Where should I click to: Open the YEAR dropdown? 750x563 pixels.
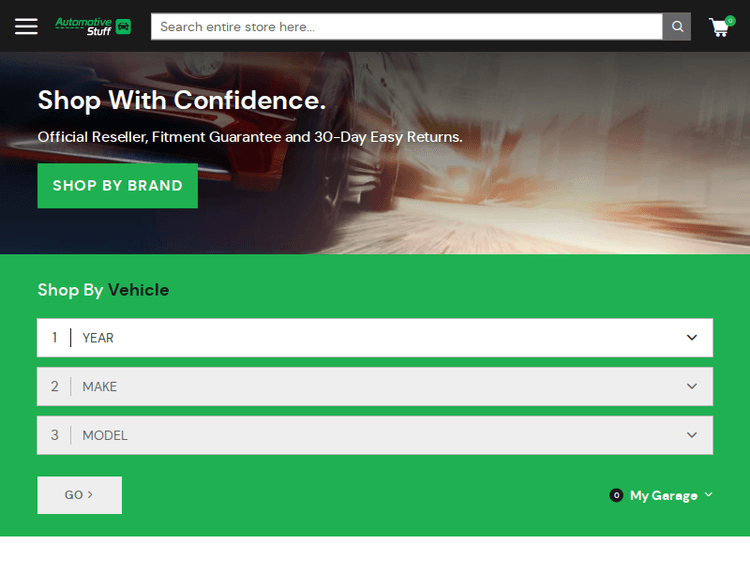click(375, 338)
